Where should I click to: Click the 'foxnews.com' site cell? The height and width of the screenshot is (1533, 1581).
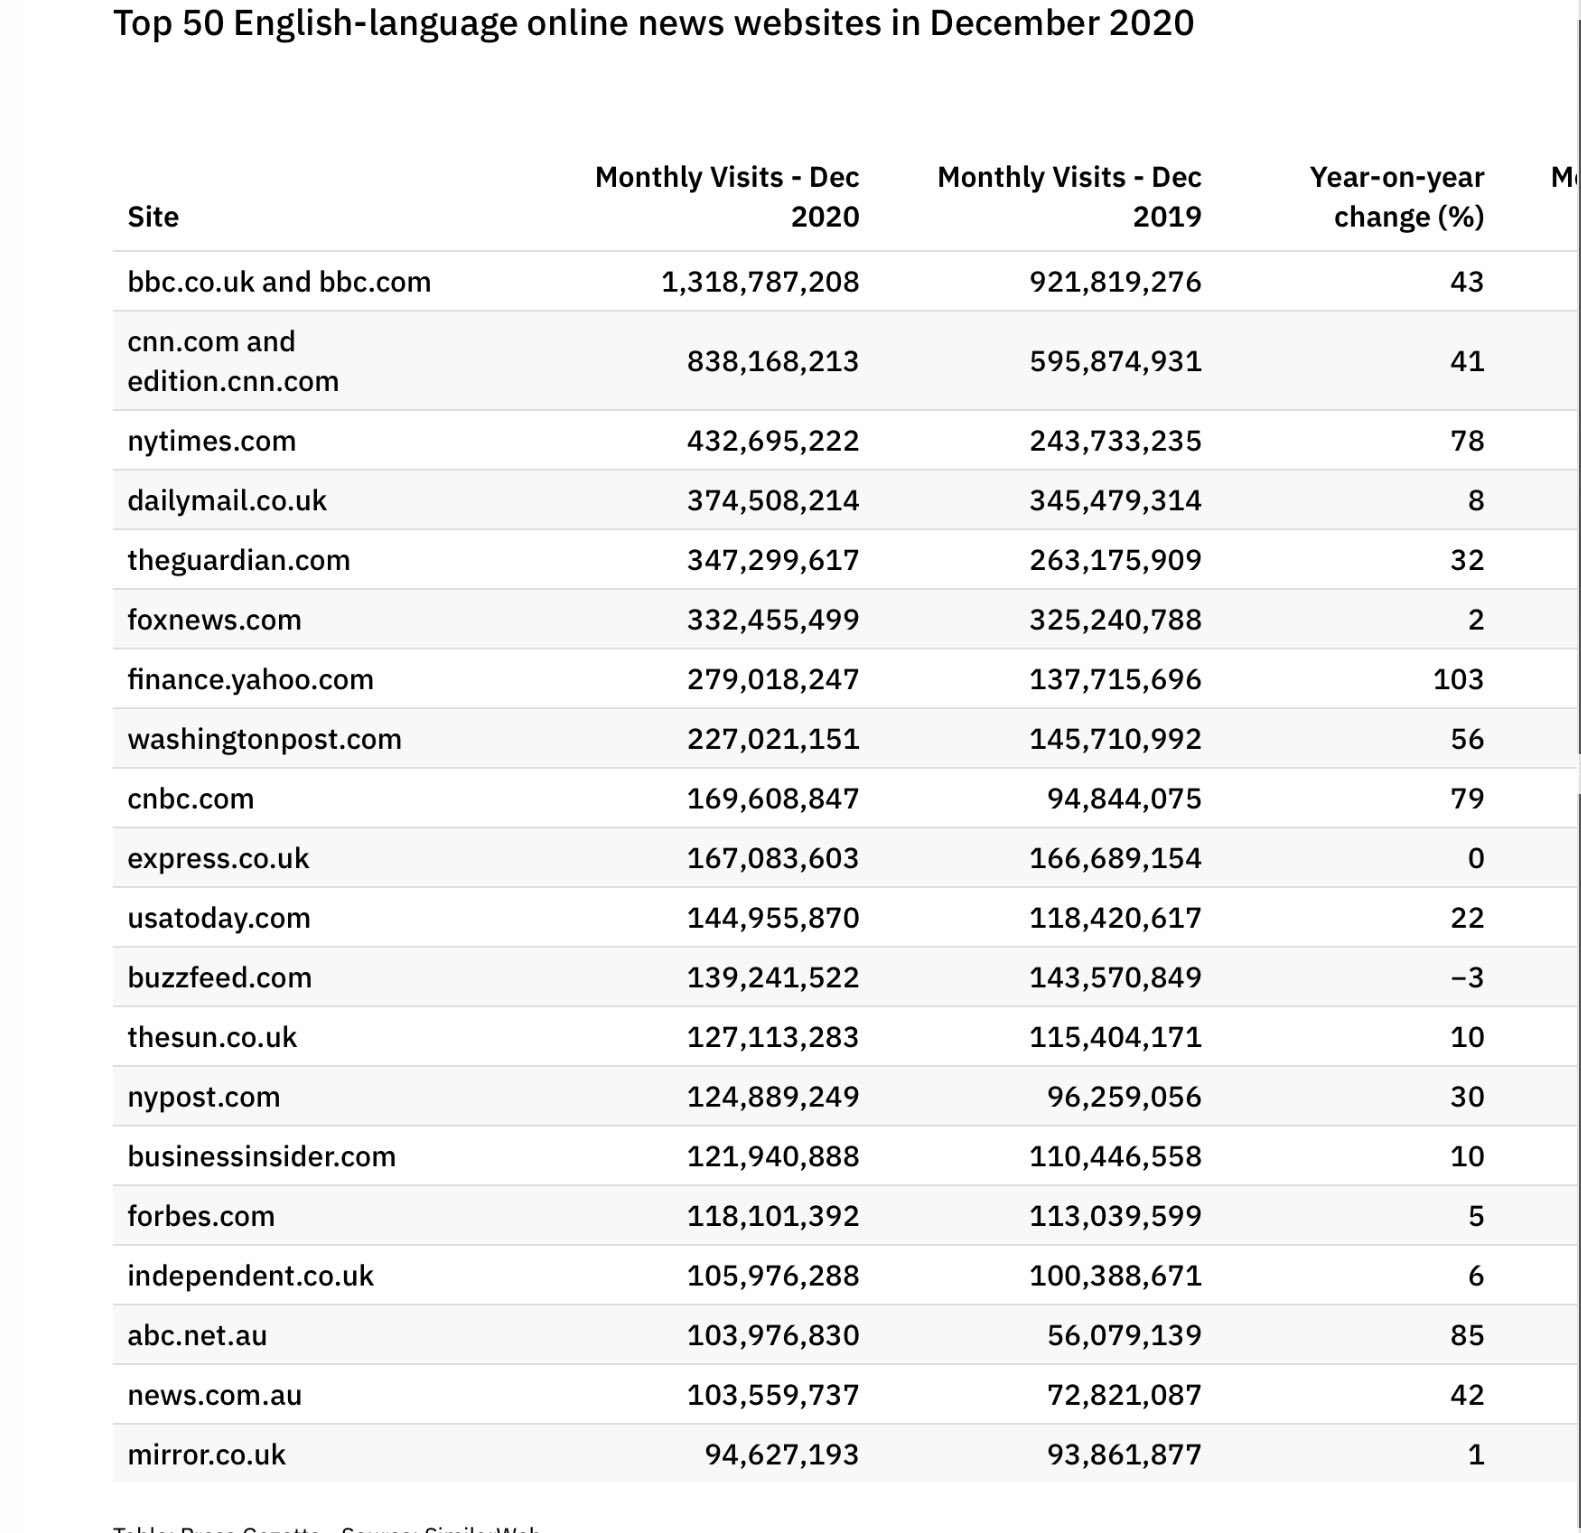coord(214,620)
